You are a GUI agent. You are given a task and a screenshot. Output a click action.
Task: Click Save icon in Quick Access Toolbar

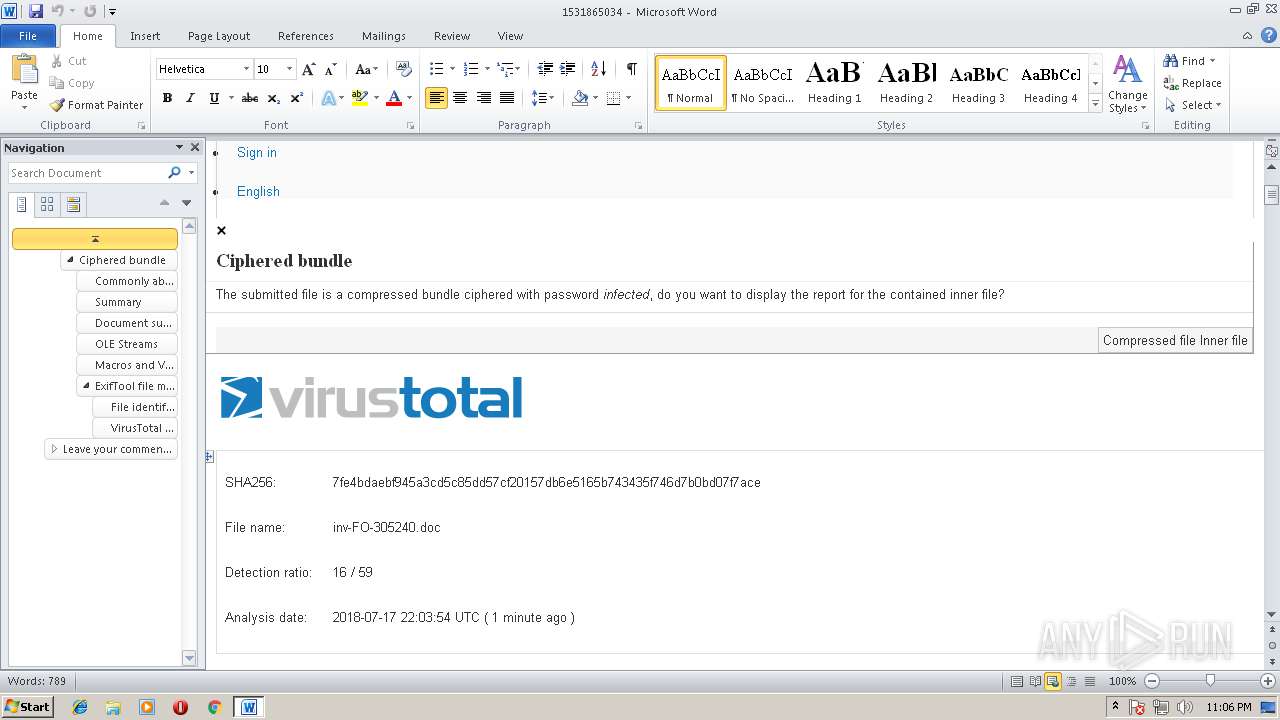[36, 11]
